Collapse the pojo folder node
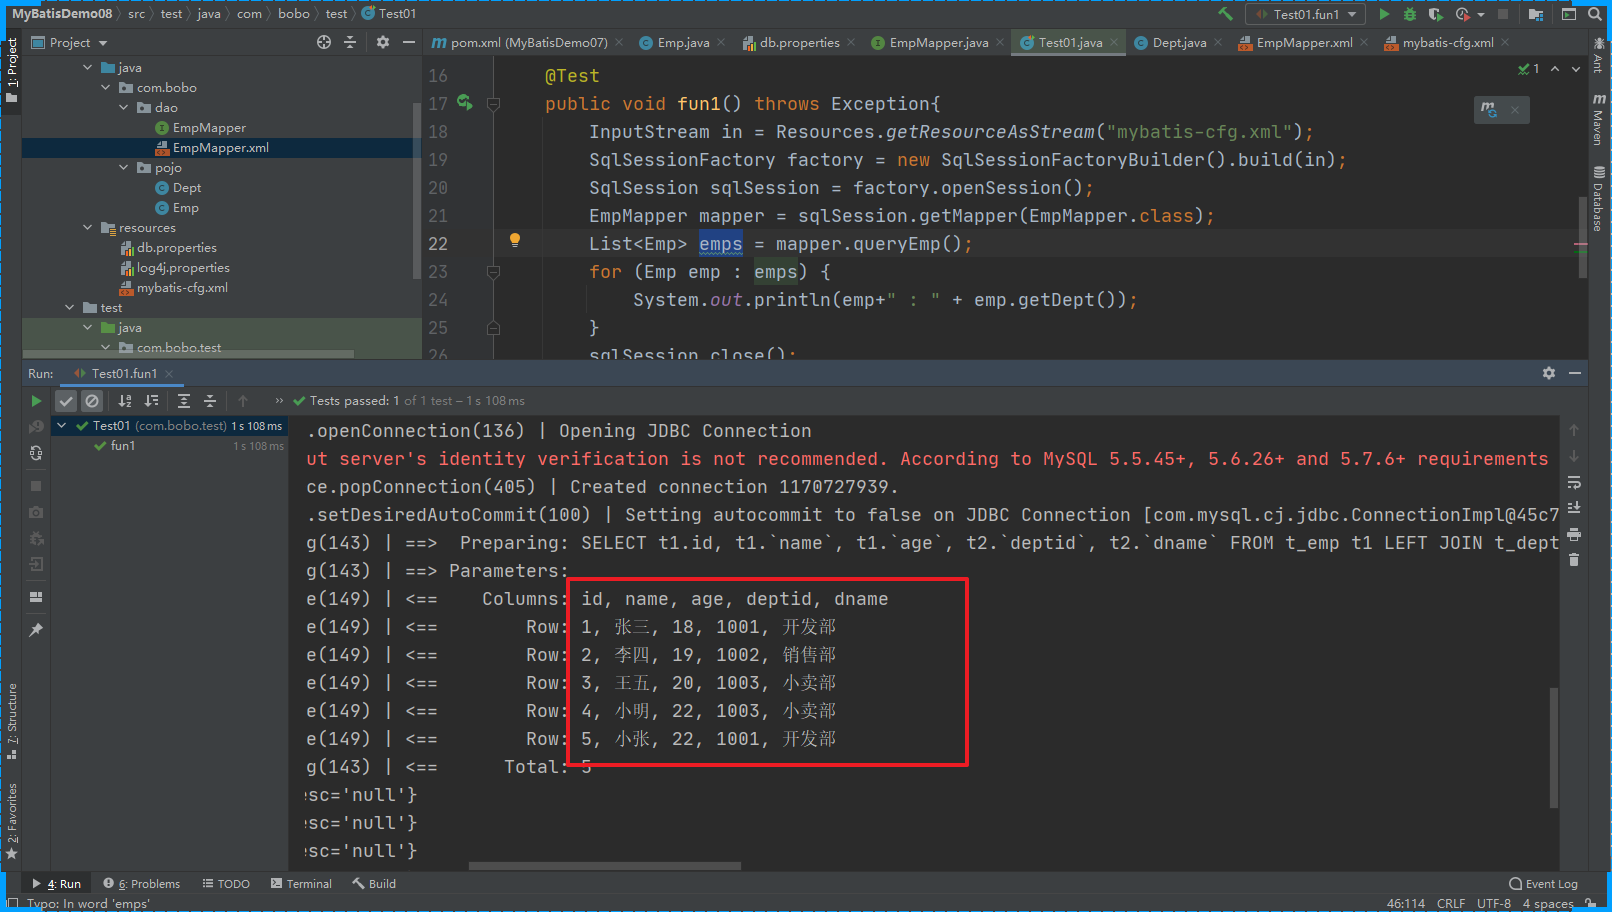The height and width of the screenshot is (912, 1612). 124,168
